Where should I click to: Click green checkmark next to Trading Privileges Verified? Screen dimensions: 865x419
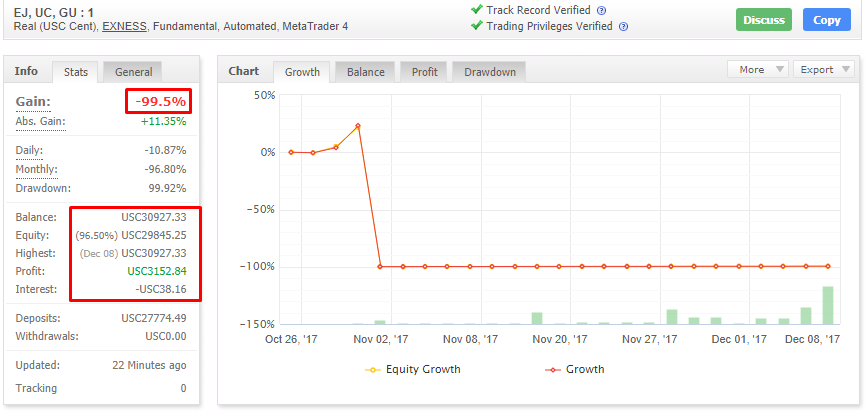click(x=477, y=26)
